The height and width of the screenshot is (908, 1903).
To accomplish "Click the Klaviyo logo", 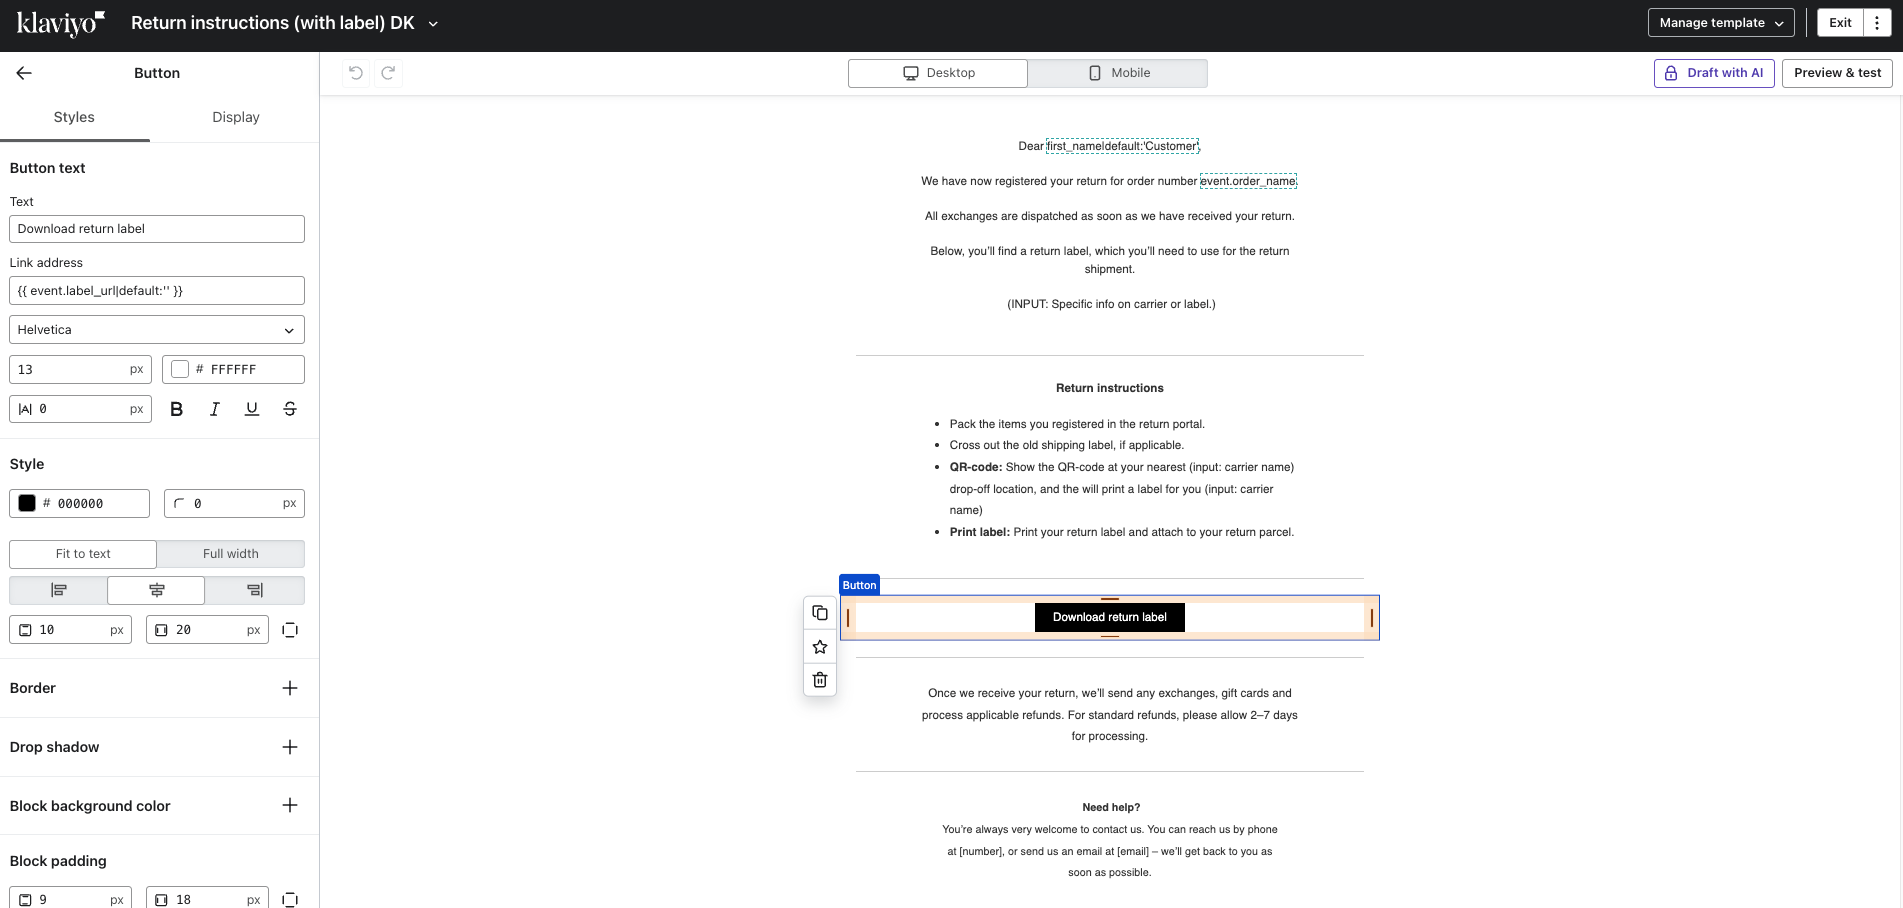I will point(60,23).
